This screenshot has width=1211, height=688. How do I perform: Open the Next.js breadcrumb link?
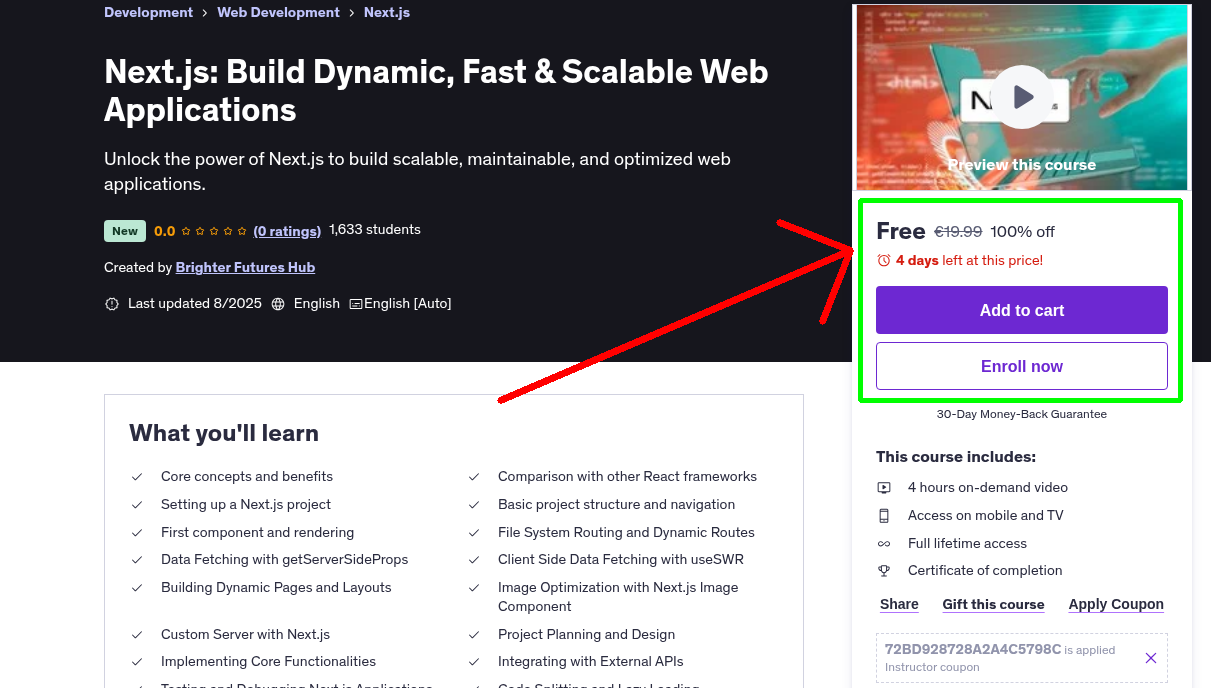tap(387, 12)
